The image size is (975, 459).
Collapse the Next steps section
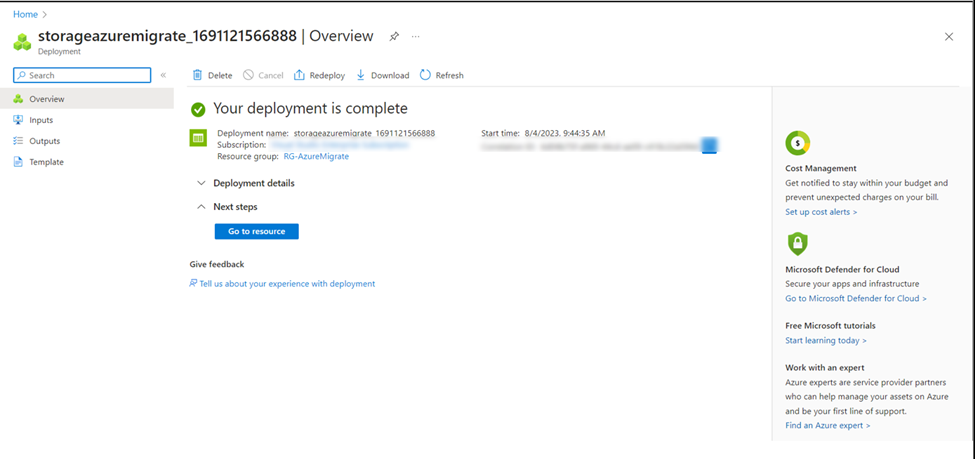coord(227,206)
